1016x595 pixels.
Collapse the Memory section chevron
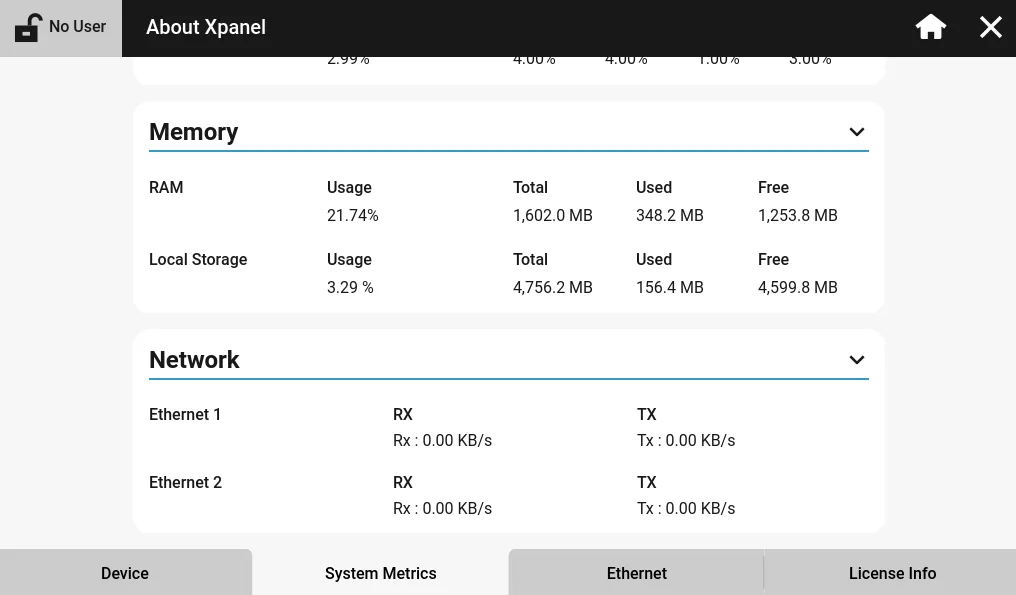pyautogui.click(x=856, y=132)
